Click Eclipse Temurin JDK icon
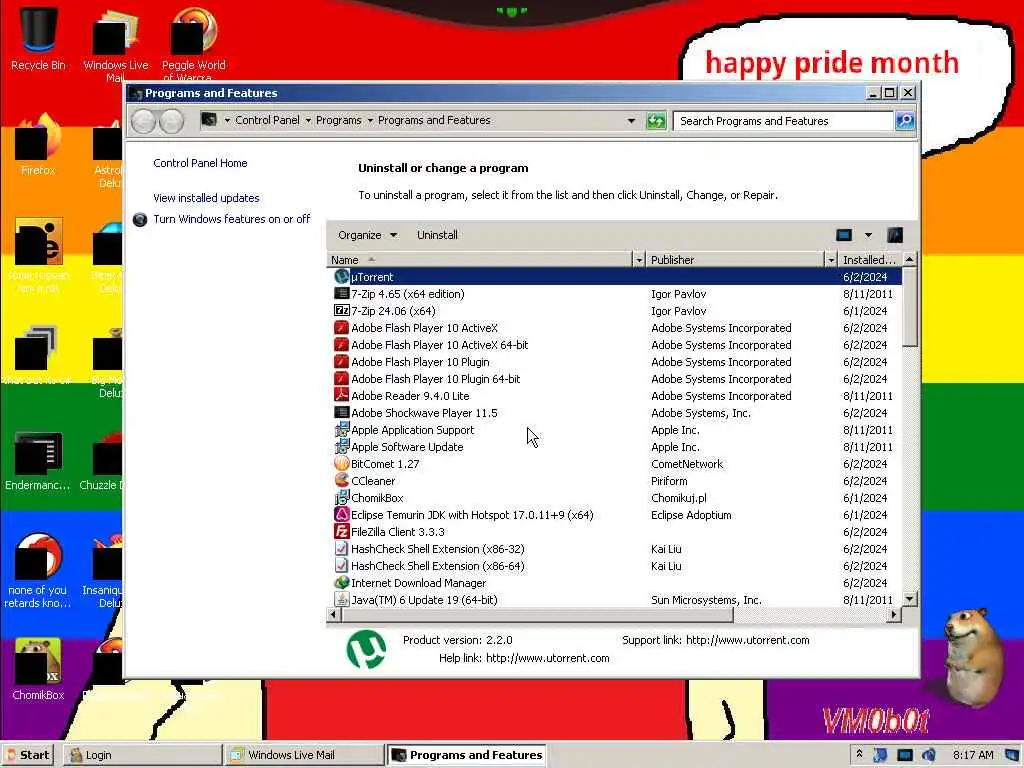 pos(342,515)
